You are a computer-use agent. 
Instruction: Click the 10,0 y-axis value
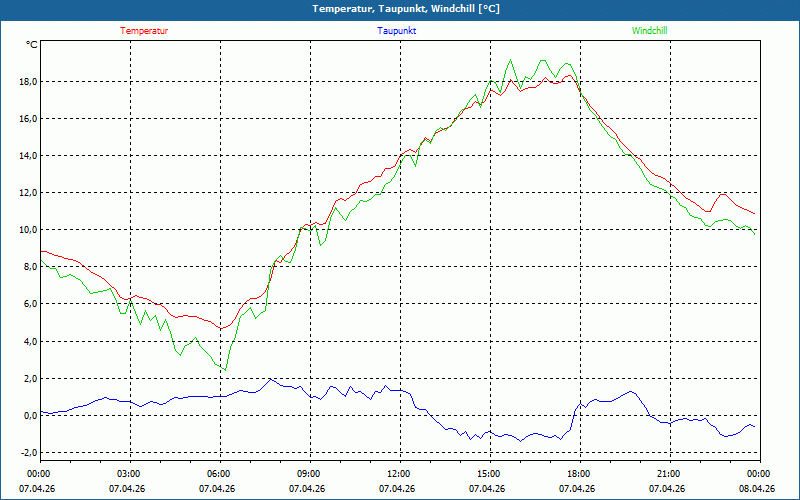[28, 230]
